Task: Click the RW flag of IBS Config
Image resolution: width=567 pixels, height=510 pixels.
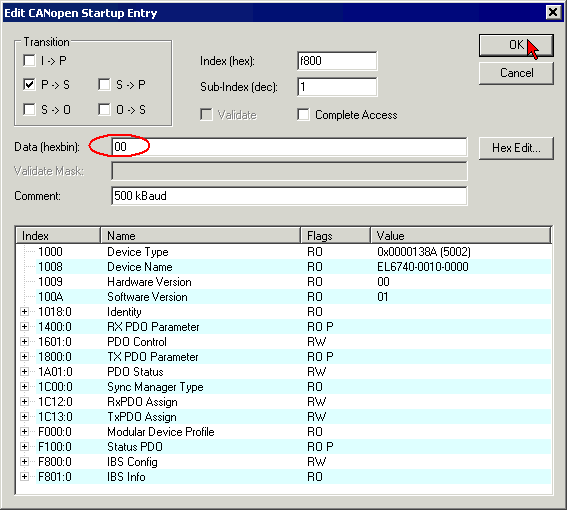Action: coord(316,462)
